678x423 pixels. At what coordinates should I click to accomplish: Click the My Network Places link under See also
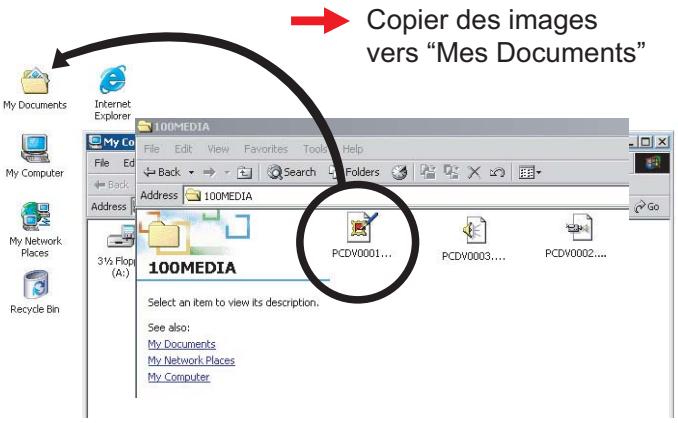point(191,360)
